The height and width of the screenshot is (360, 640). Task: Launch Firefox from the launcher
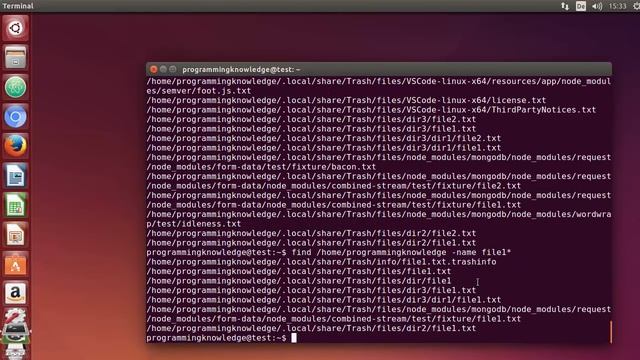point(16,146)
